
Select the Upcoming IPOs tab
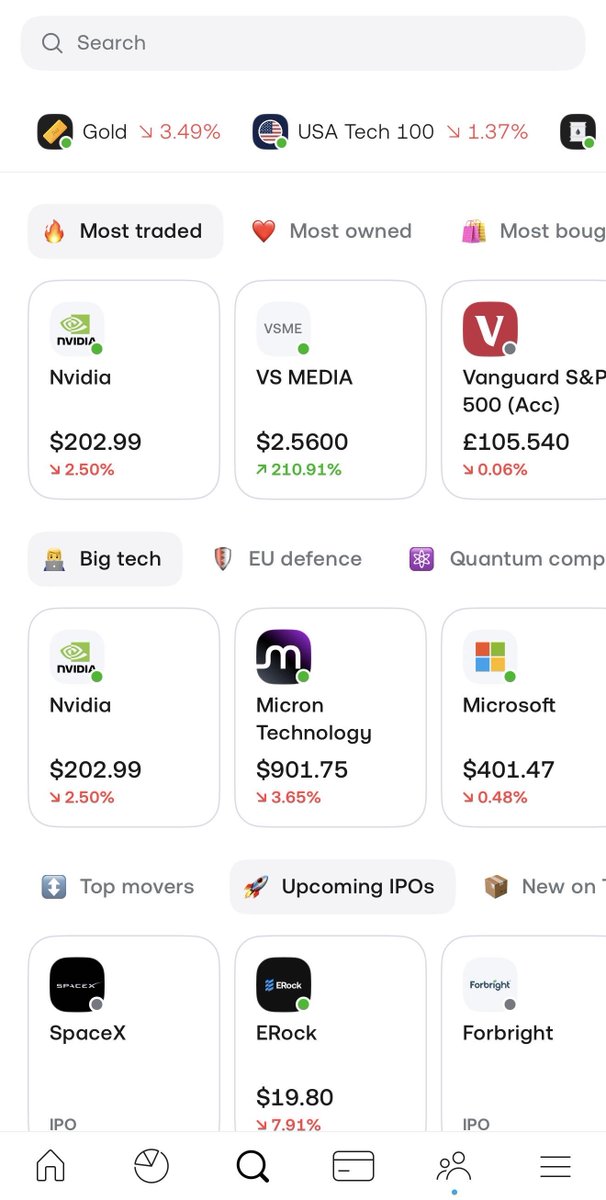[x=342, y=887]
